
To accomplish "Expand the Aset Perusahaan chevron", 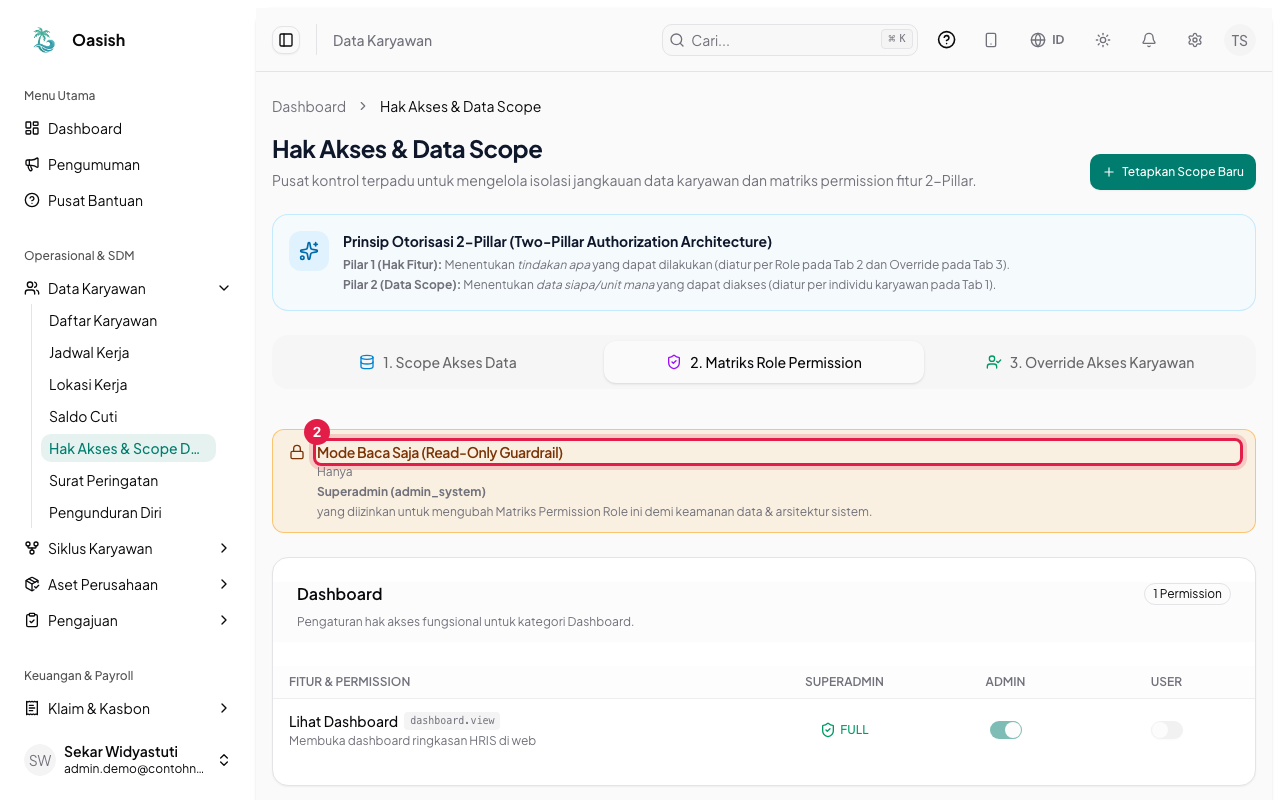I will (224, 585).
